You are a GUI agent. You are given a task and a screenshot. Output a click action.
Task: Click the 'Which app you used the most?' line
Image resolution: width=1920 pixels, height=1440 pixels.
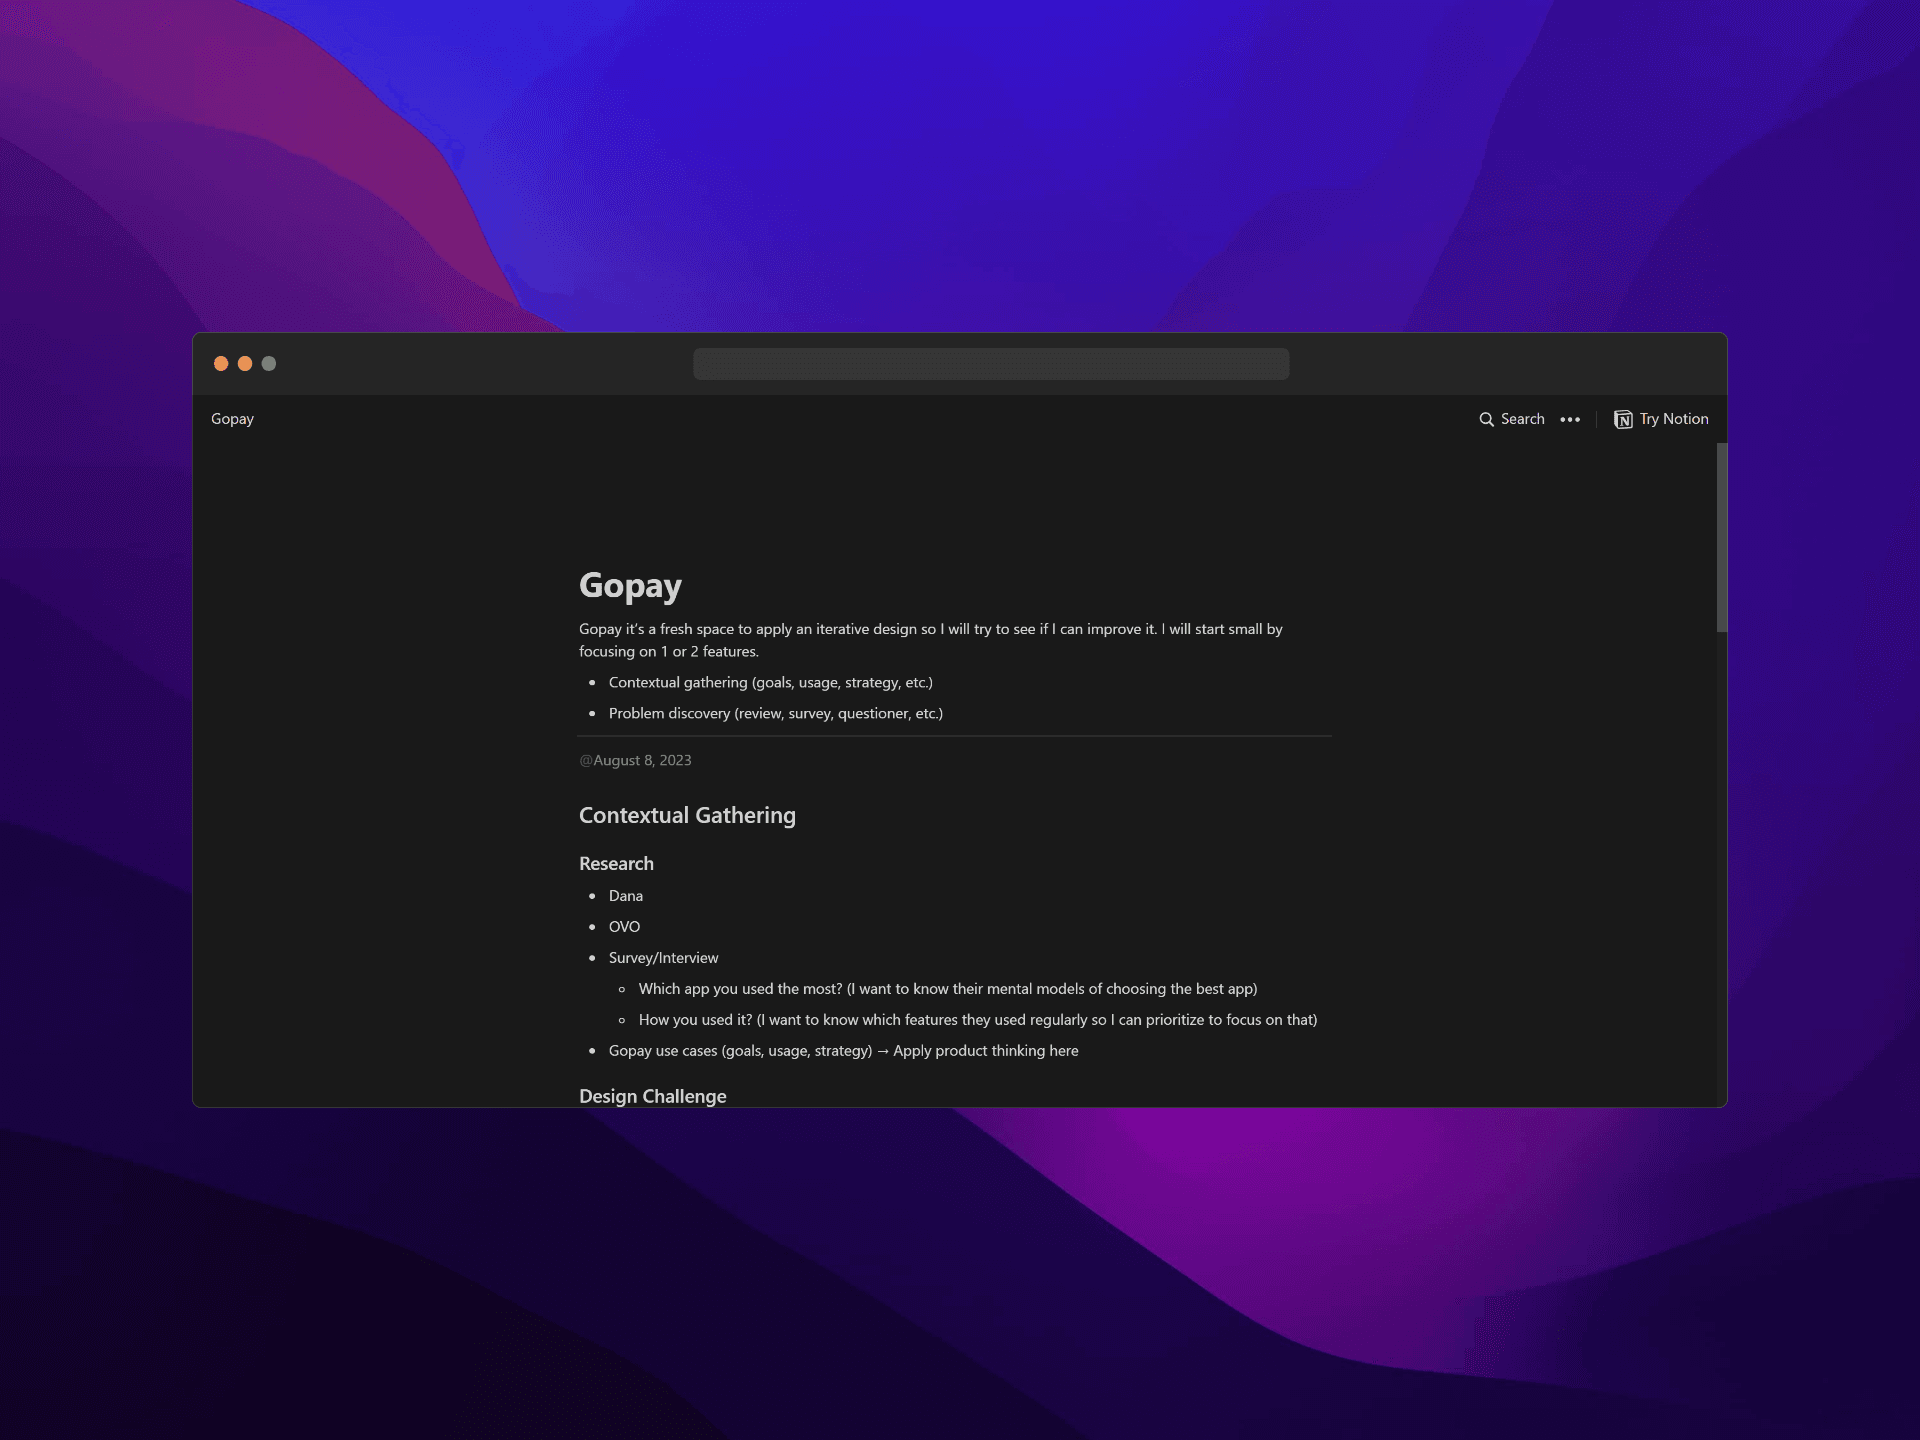coord(948,989)
